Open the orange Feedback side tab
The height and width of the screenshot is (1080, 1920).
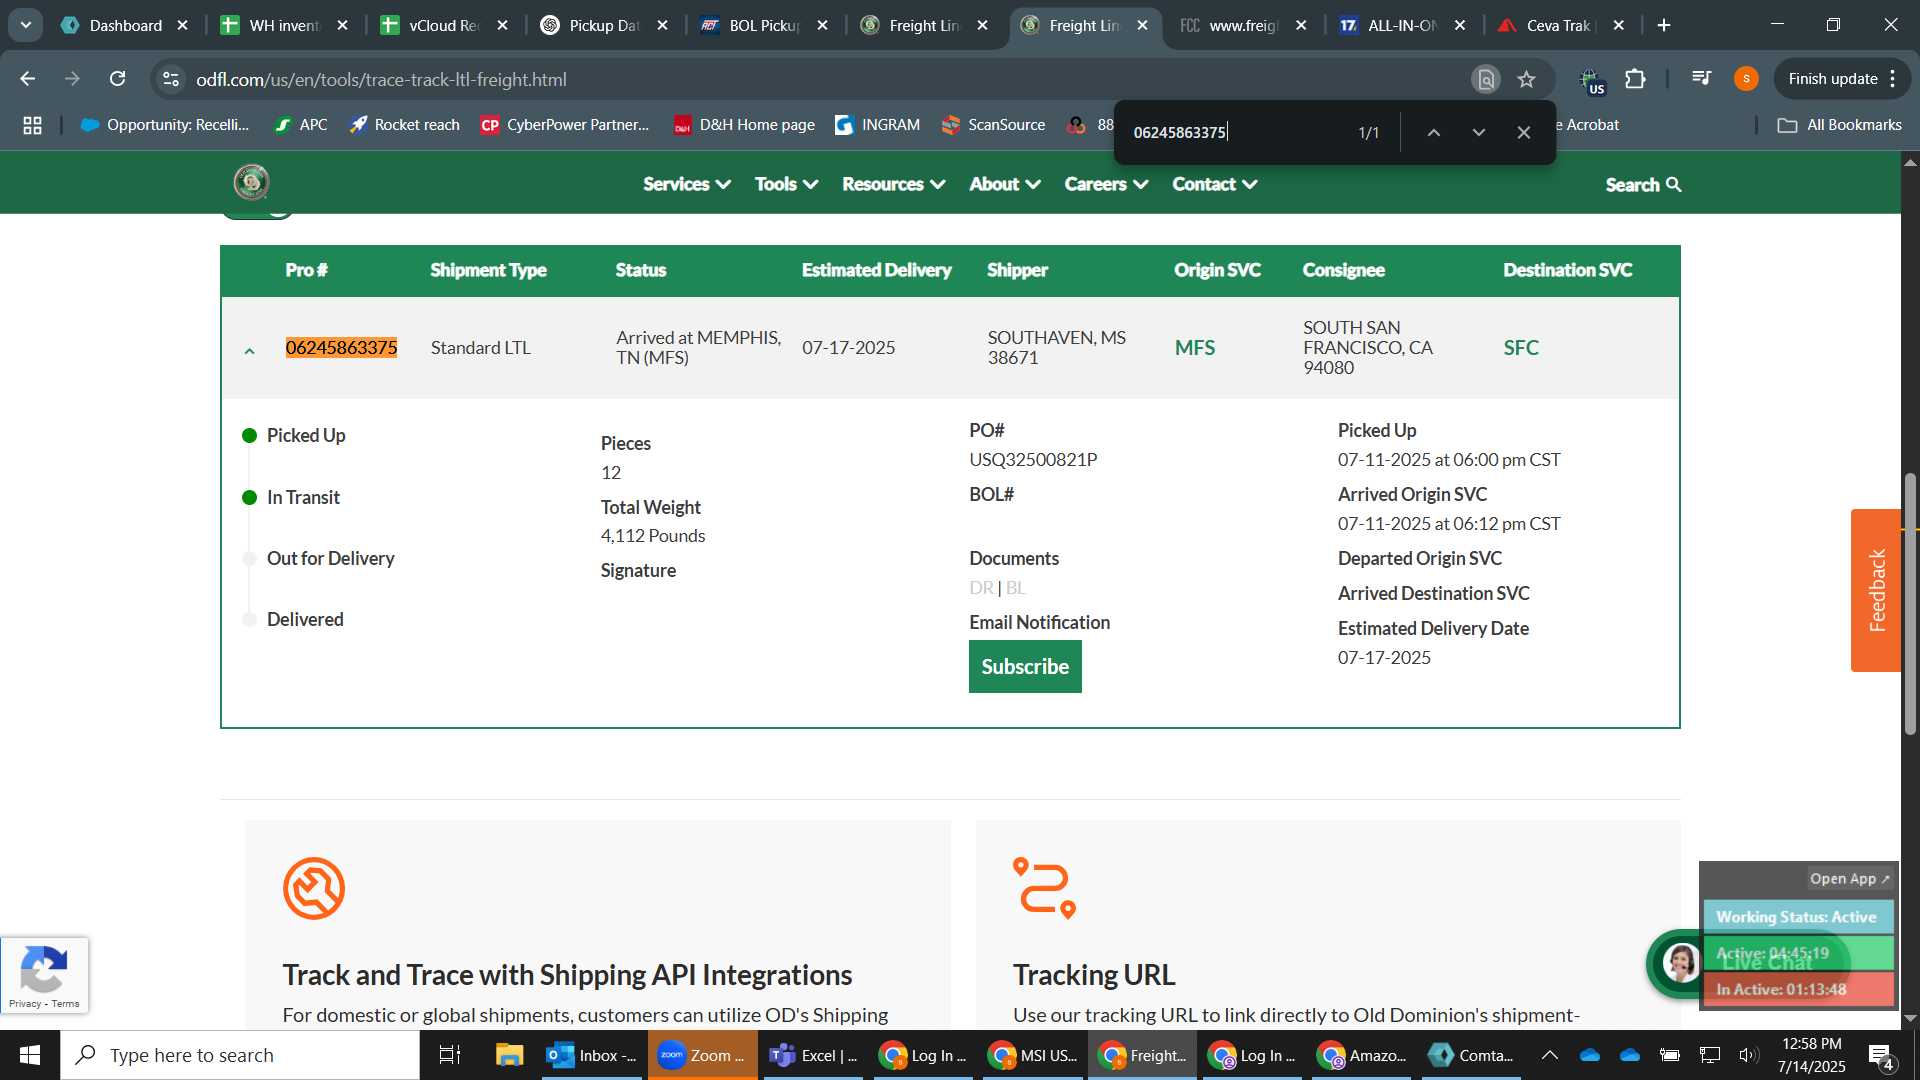coord(1876,590)
